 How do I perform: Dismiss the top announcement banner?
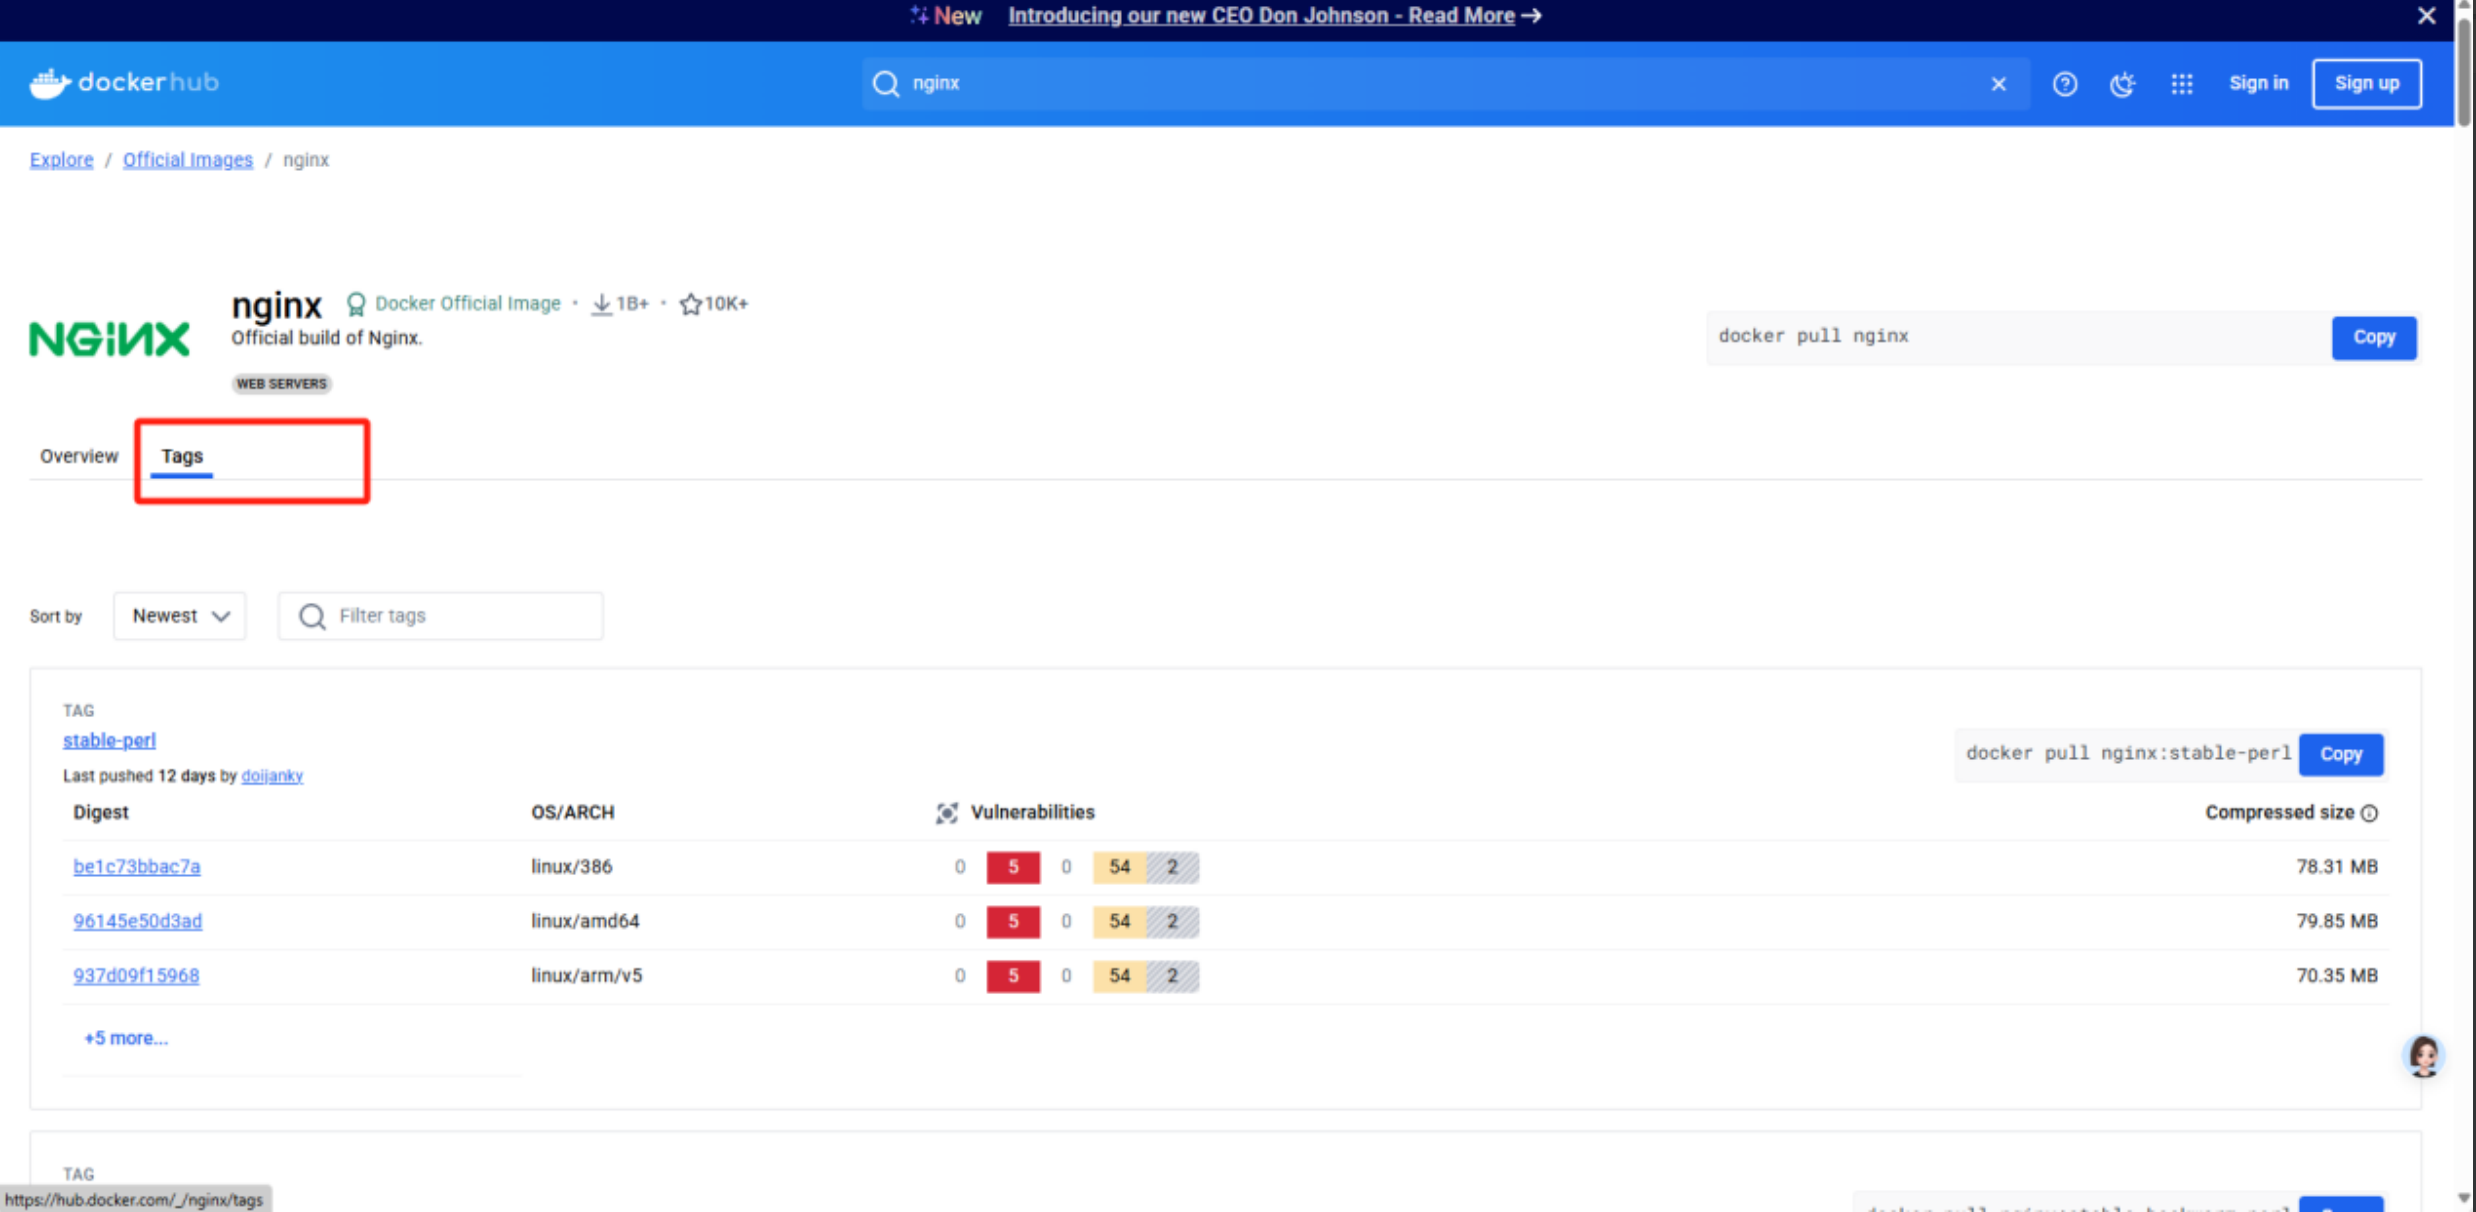(2426, 16)
